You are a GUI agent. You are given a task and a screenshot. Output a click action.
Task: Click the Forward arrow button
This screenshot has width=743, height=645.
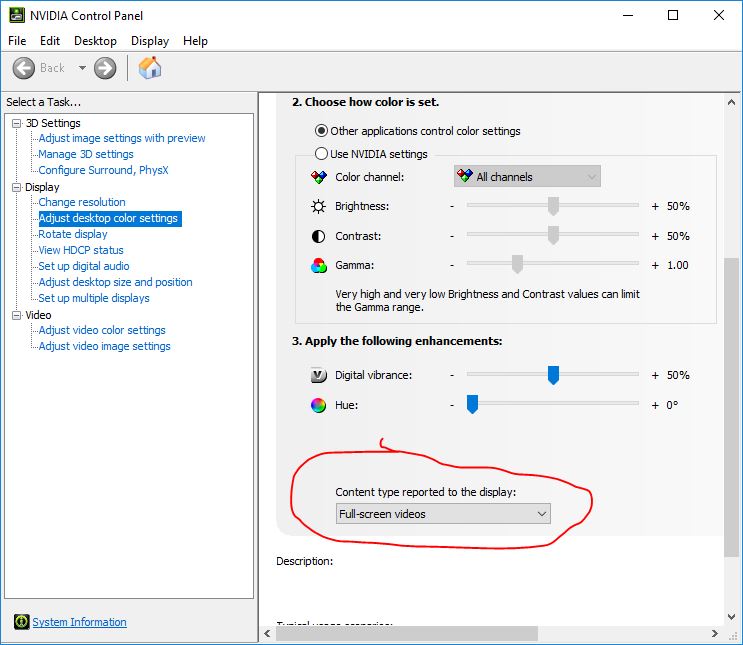click(x=105, y=68)
